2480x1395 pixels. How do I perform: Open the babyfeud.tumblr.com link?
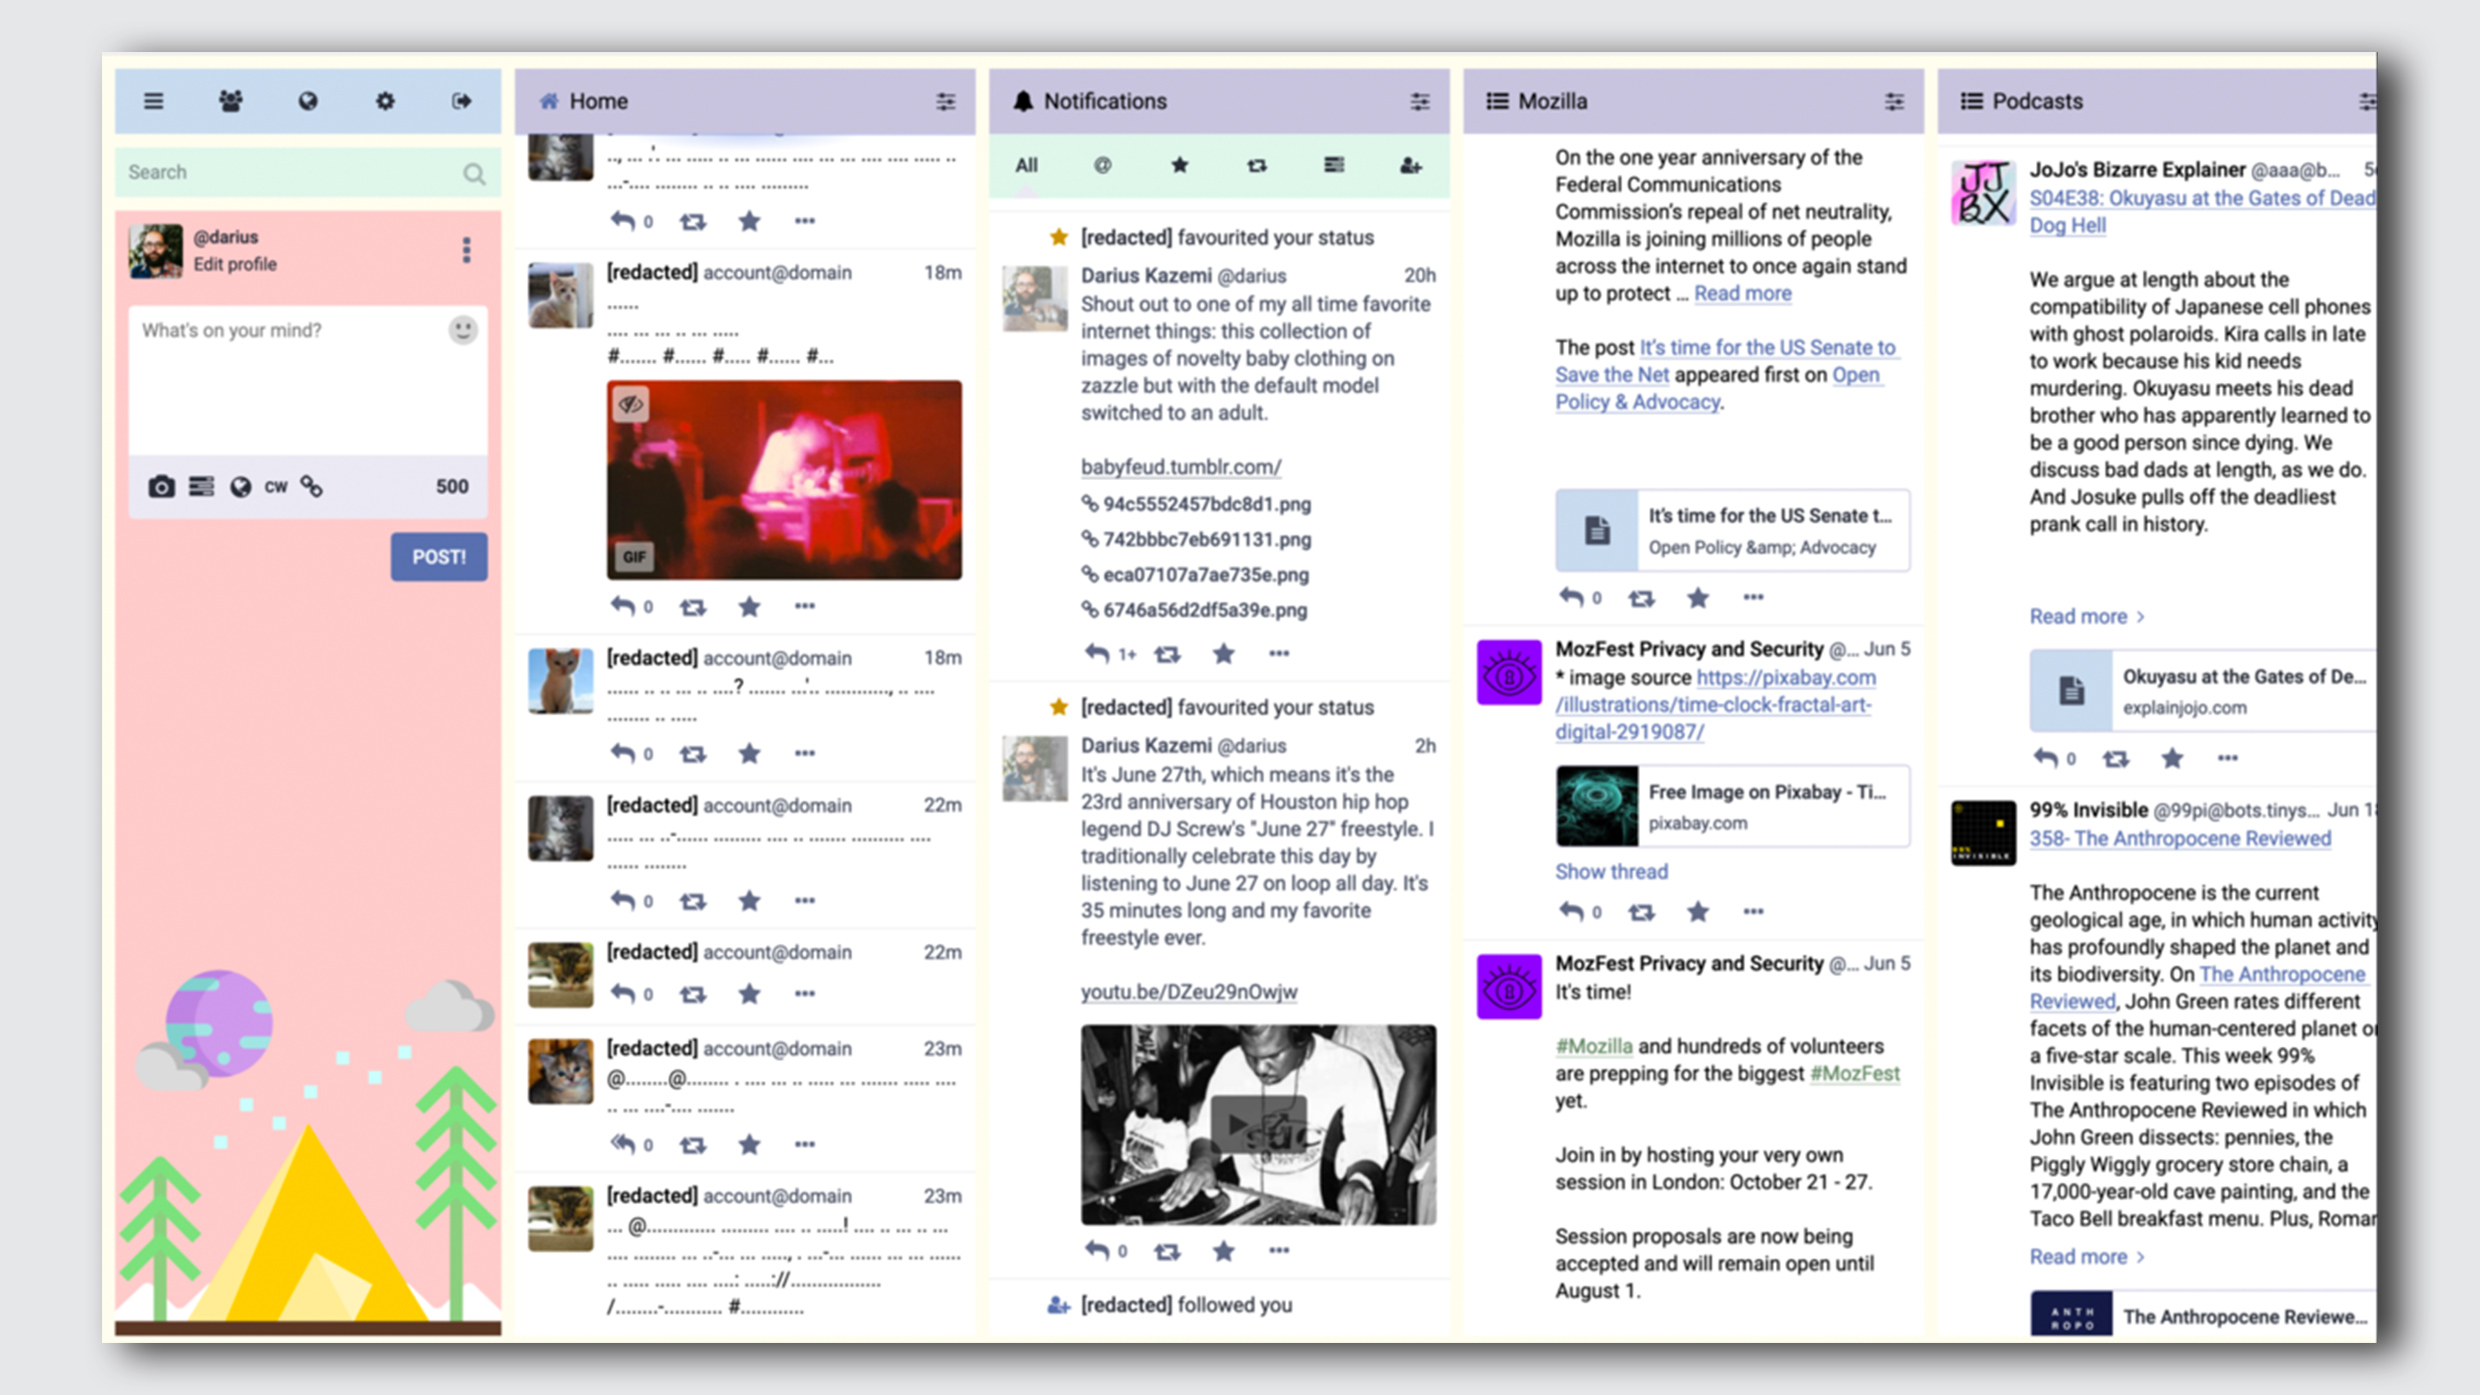(1182, 467)
